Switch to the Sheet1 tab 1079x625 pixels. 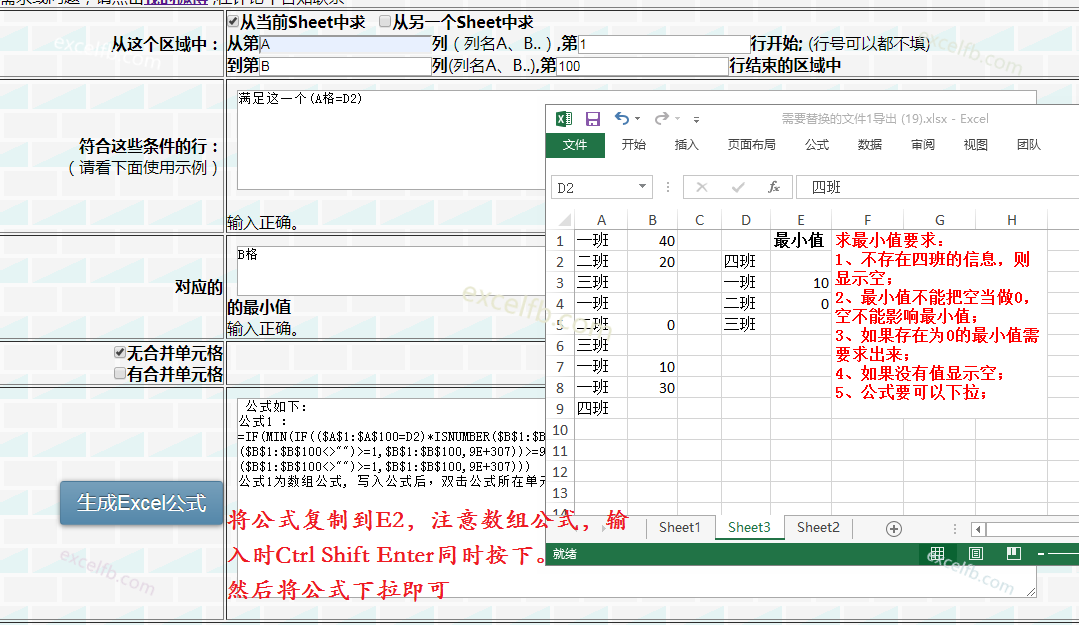click(x=679, y=528)
